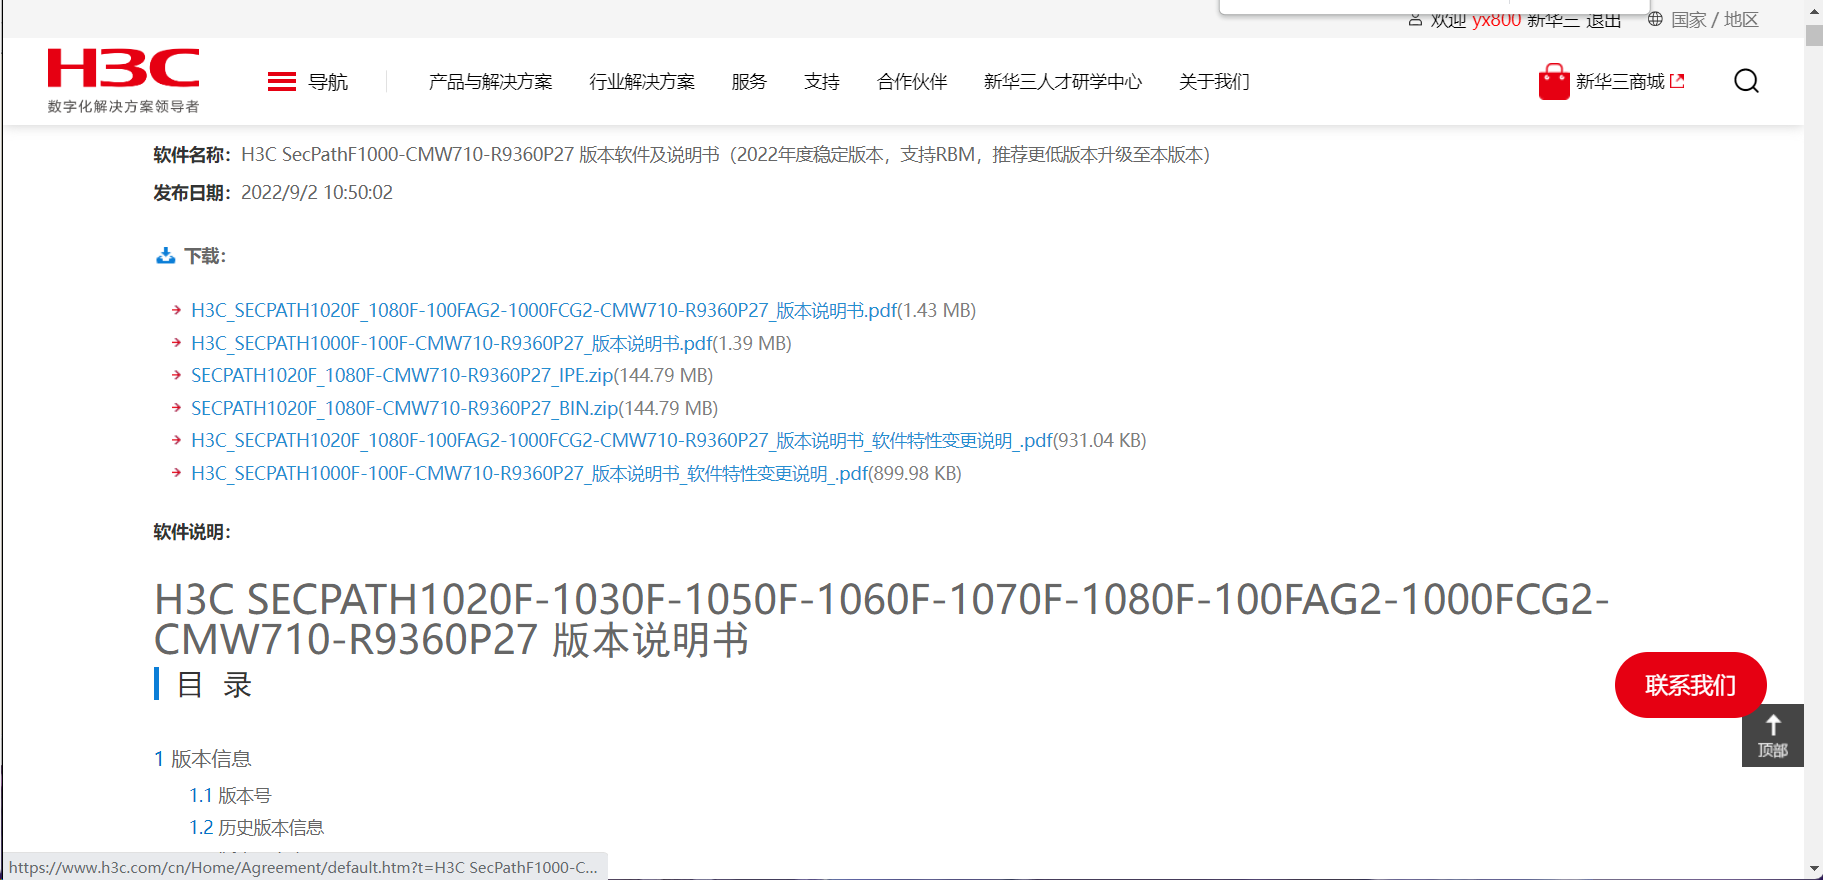Click the software name text starting H3C SecPathF1000-CMW710-R9360P27
The width and height of the screenshot is (1823, 880).
[726, 155]
